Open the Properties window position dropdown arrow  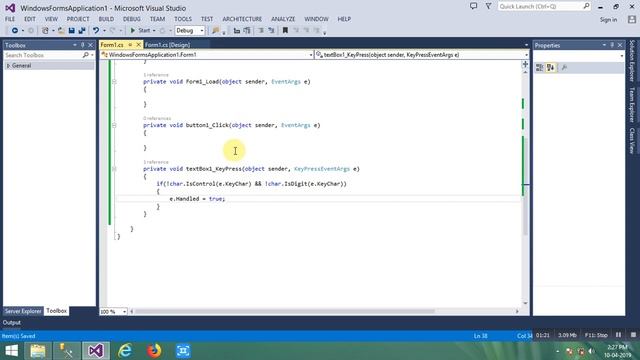point(604,45)
